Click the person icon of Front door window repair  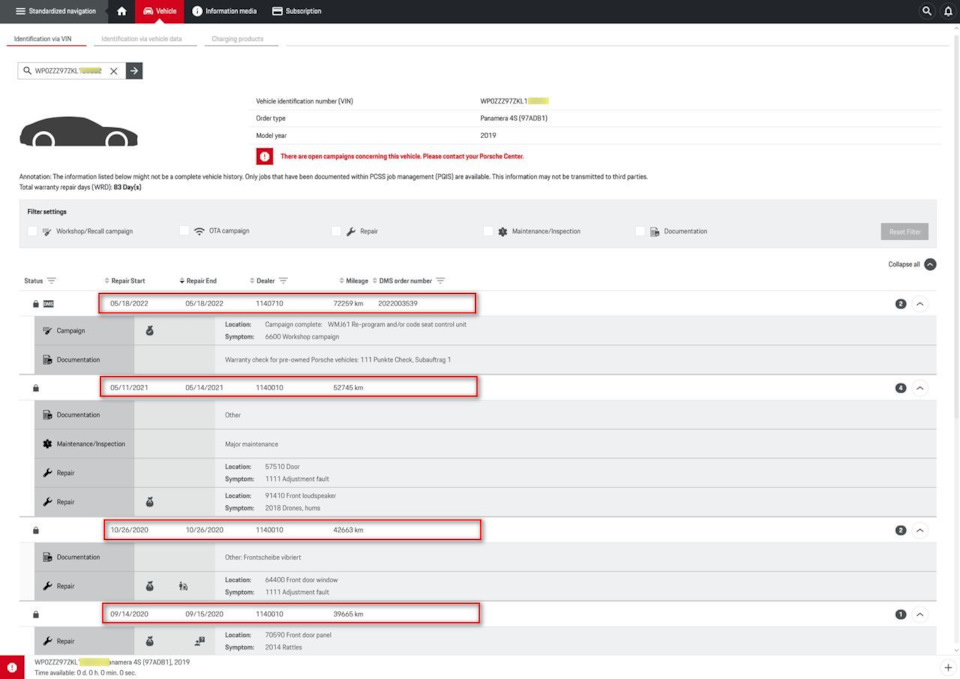pyautogui.click(x=183, y=586)
